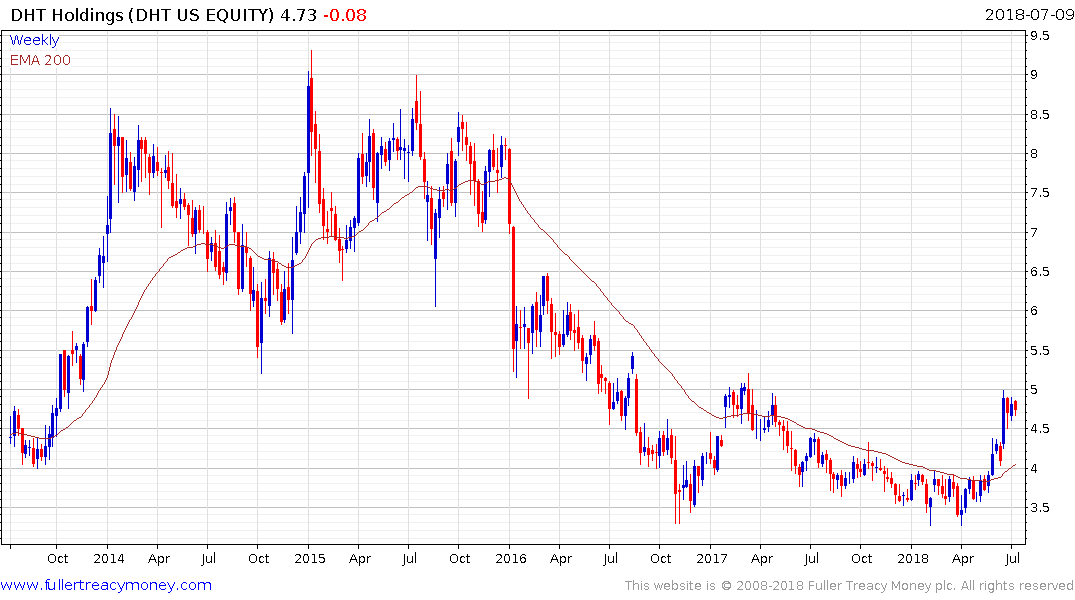Click the 'EMA 200' legend label

click(40, 60)
